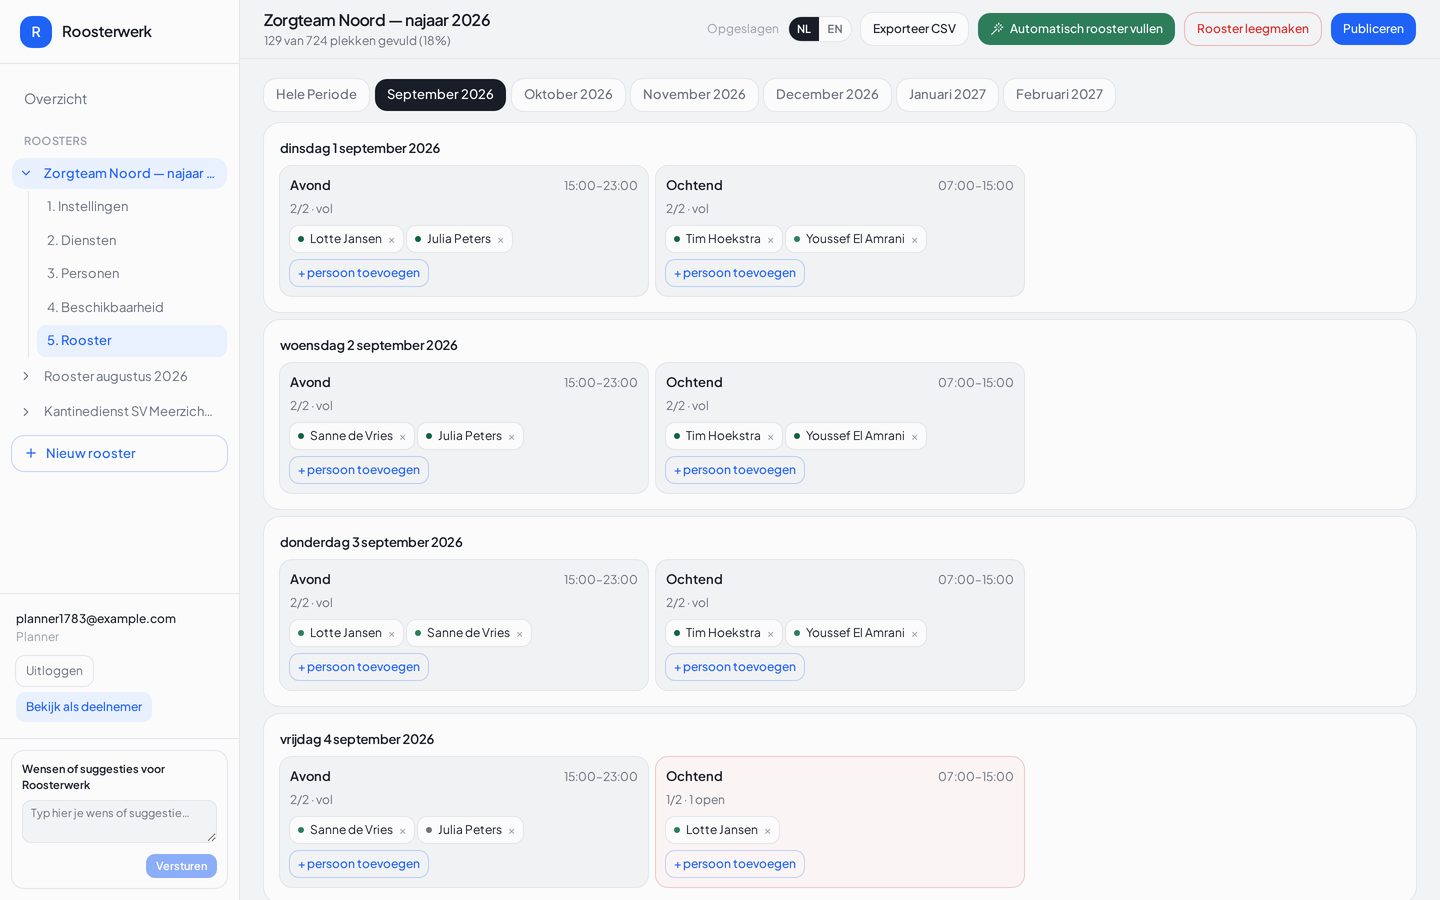
Task: Select the Hele Periode tab
Action: pyautogui.click(x=316, y=95)
